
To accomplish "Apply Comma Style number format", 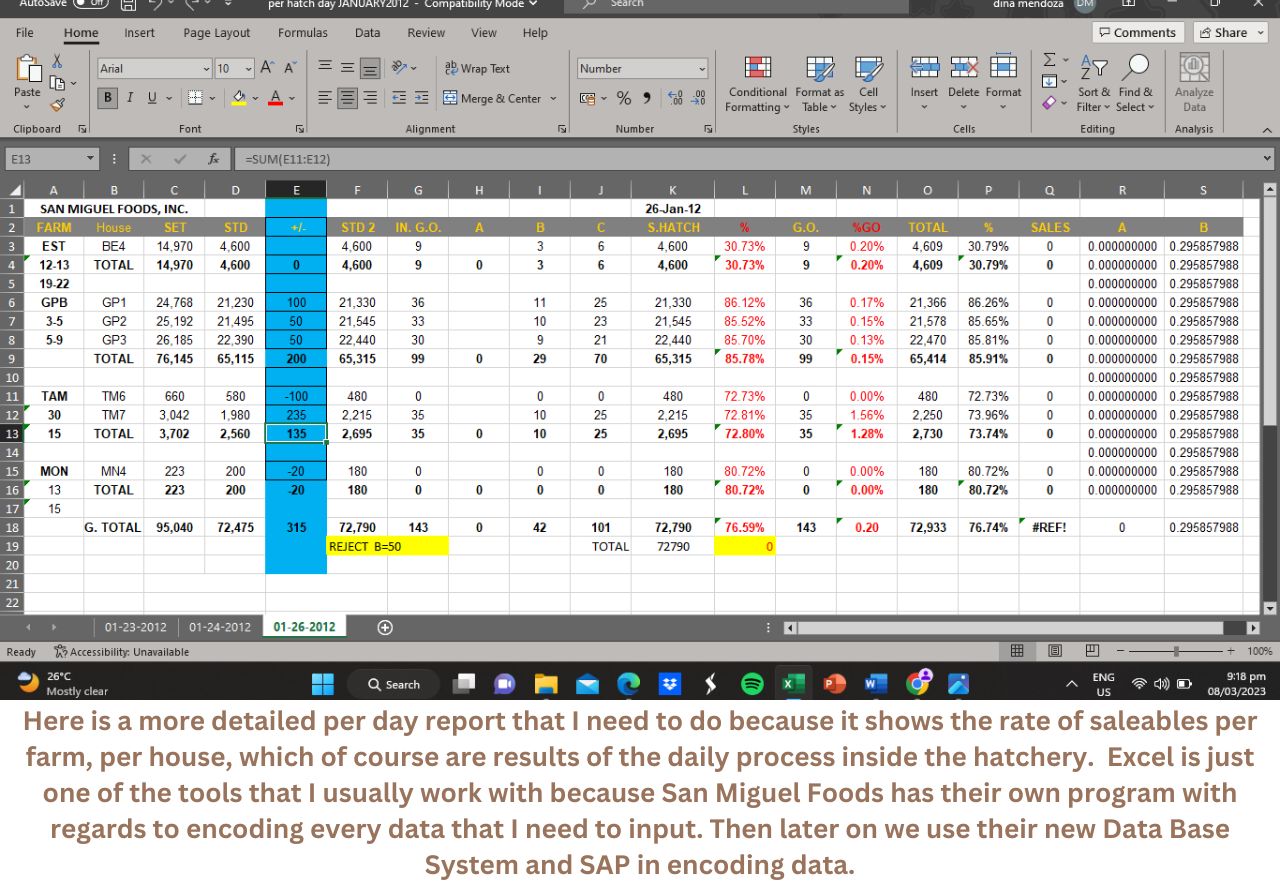I will tap(646, 98).
